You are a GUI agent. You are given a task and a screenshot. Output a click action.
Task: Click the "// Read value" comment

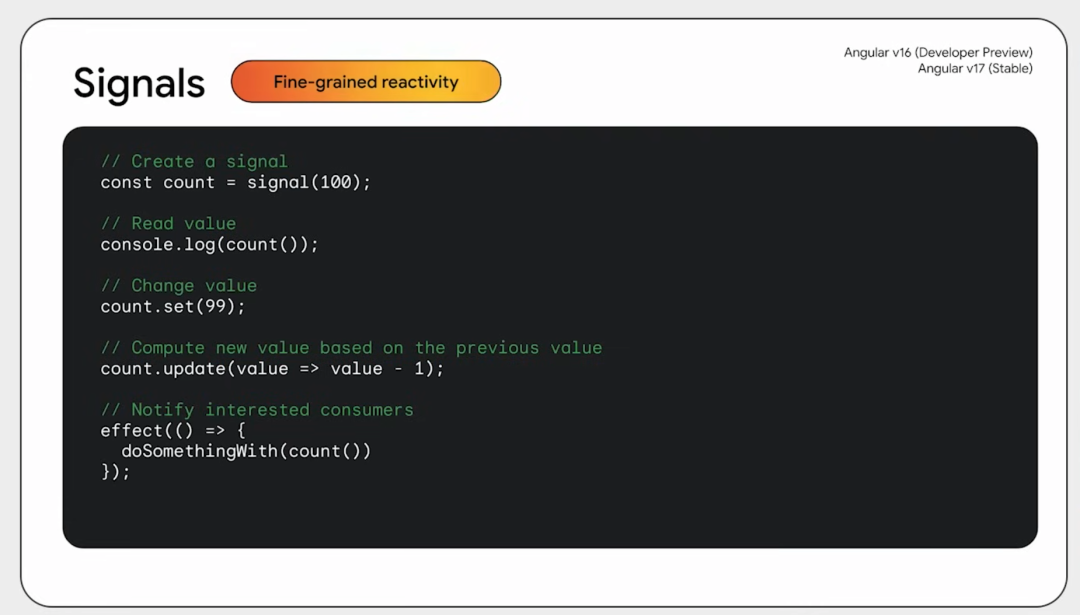point(168,223)
